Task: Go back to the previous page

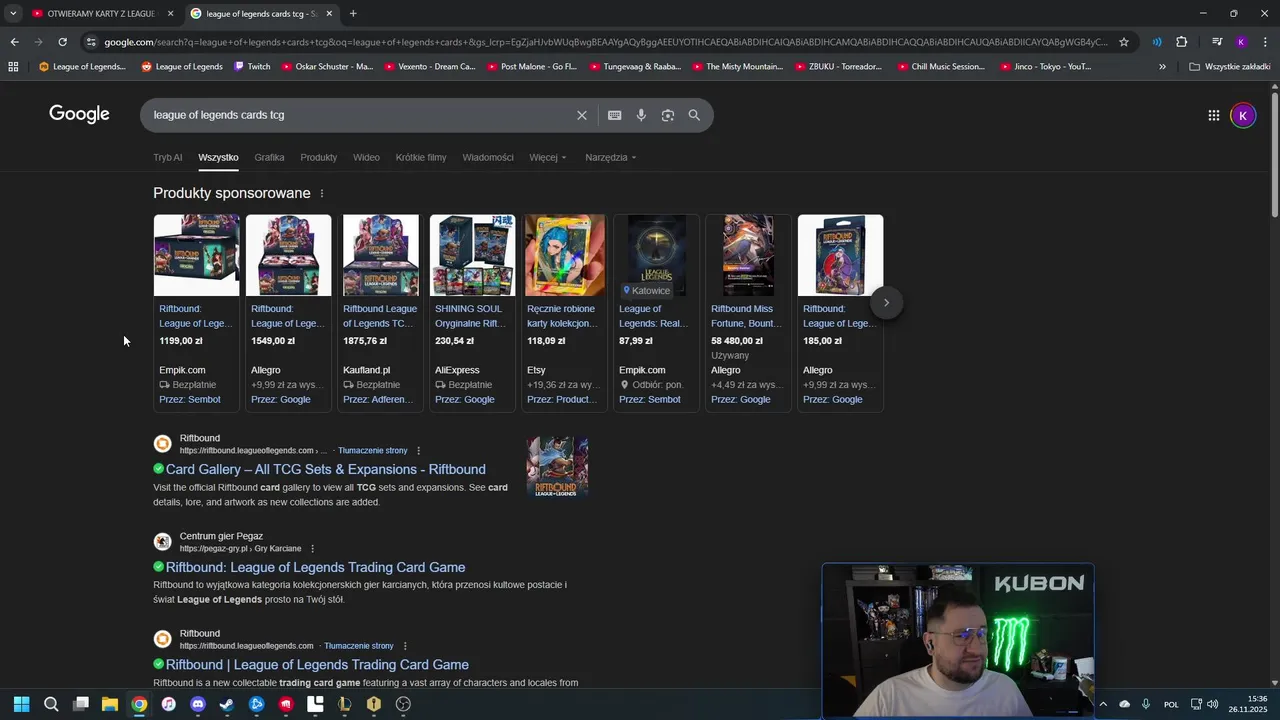Action: point(14,42)
